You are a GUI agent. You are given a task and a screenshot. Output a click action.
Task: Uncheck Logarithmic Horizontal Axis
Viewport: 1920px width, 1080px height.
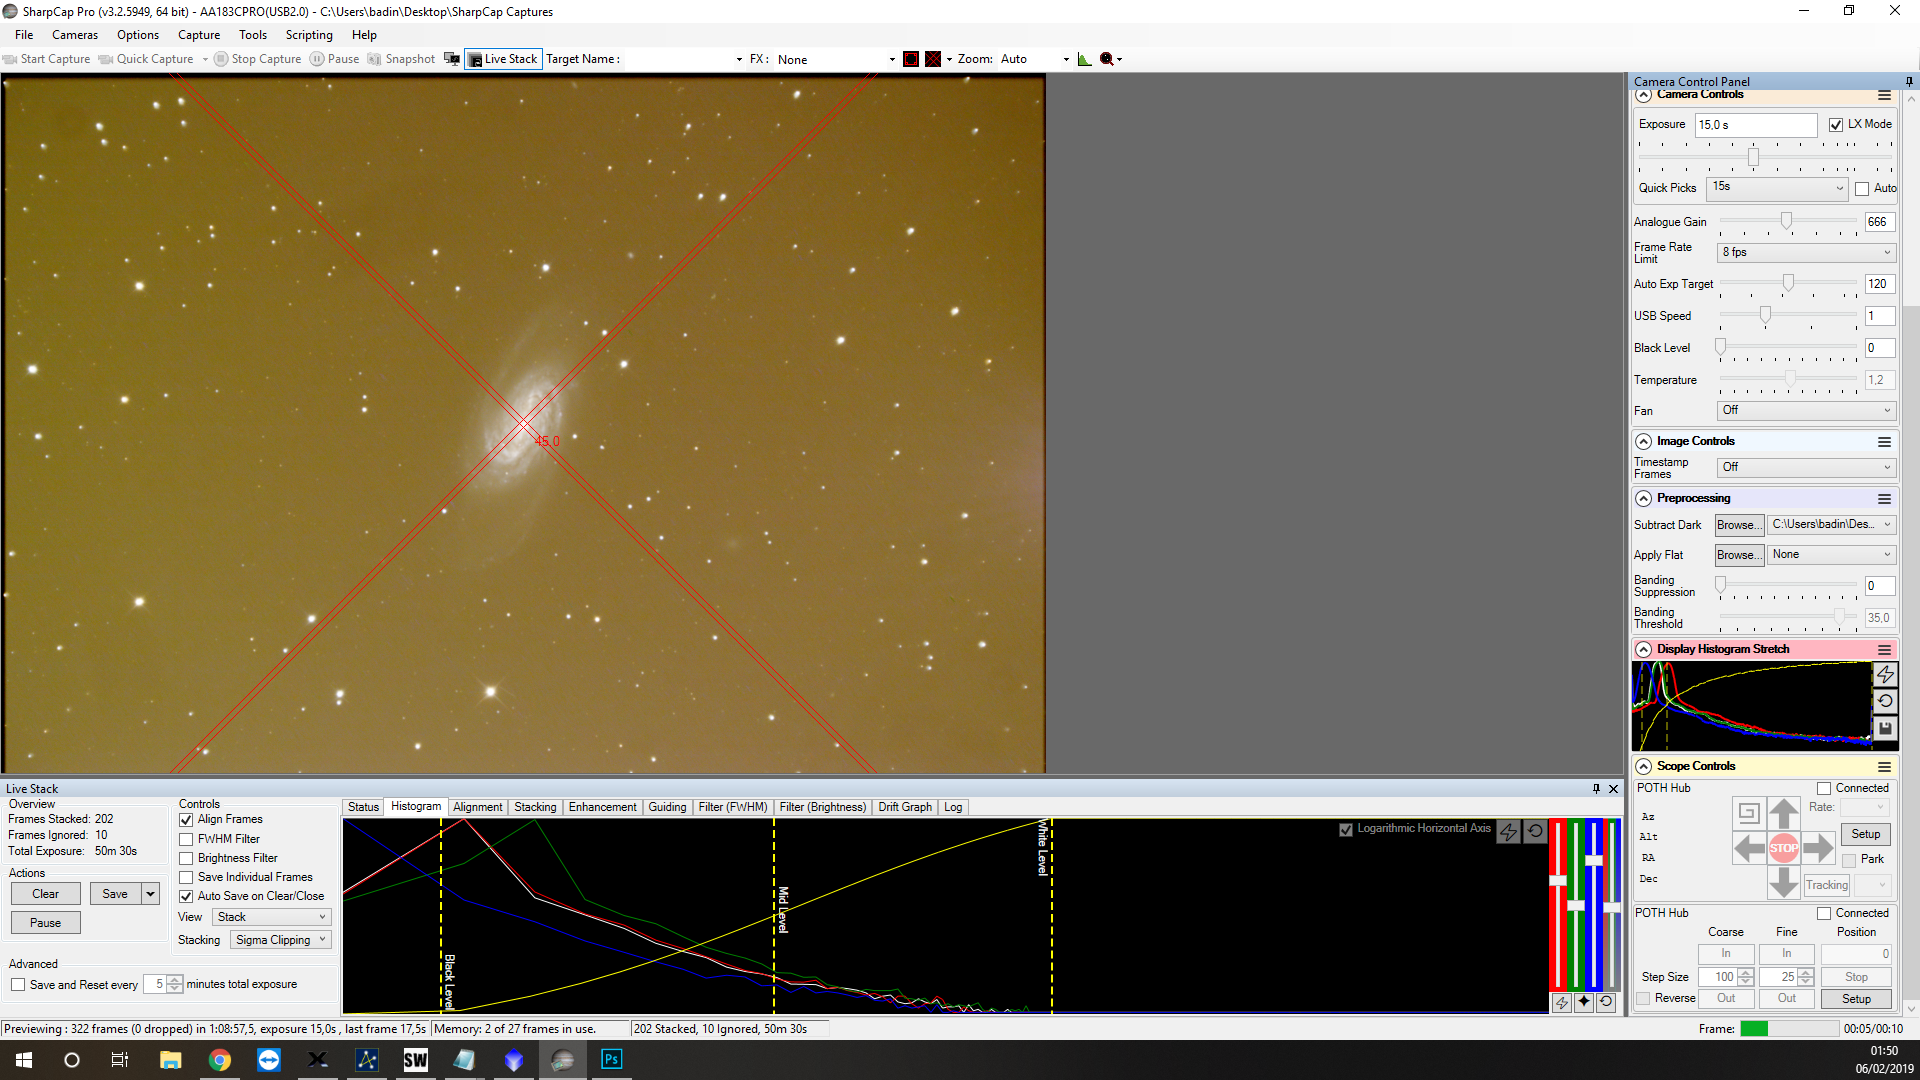(1346, 829)
